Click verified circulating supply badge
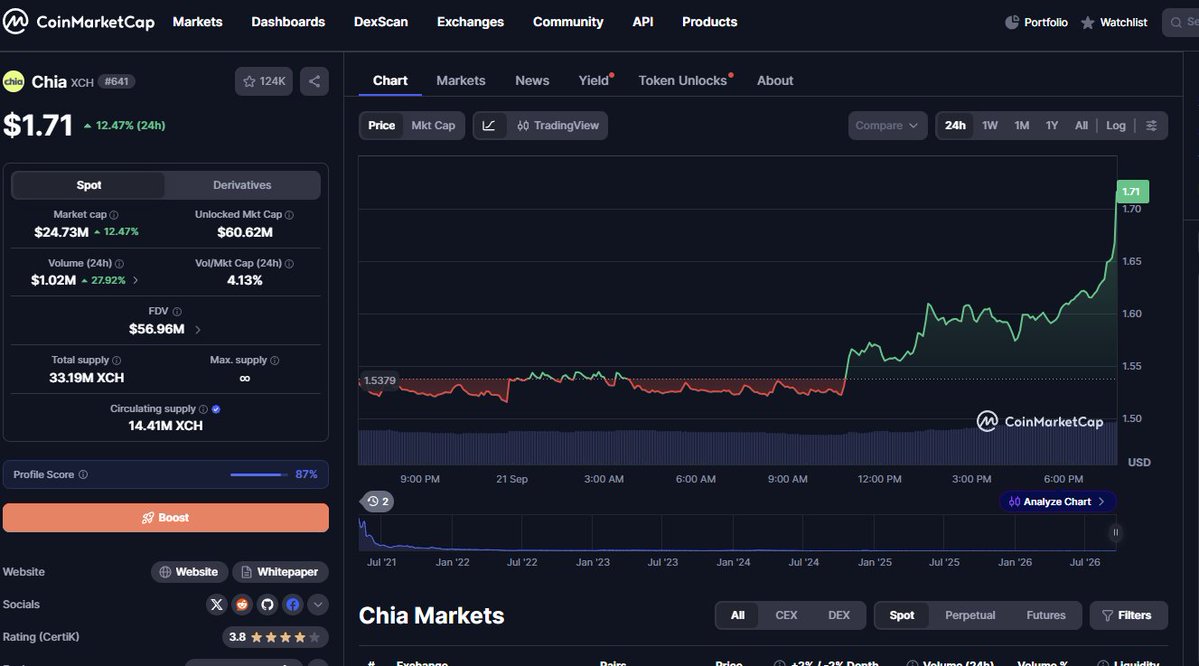Viewport: 1199px width, 666px height. (216, 409)
